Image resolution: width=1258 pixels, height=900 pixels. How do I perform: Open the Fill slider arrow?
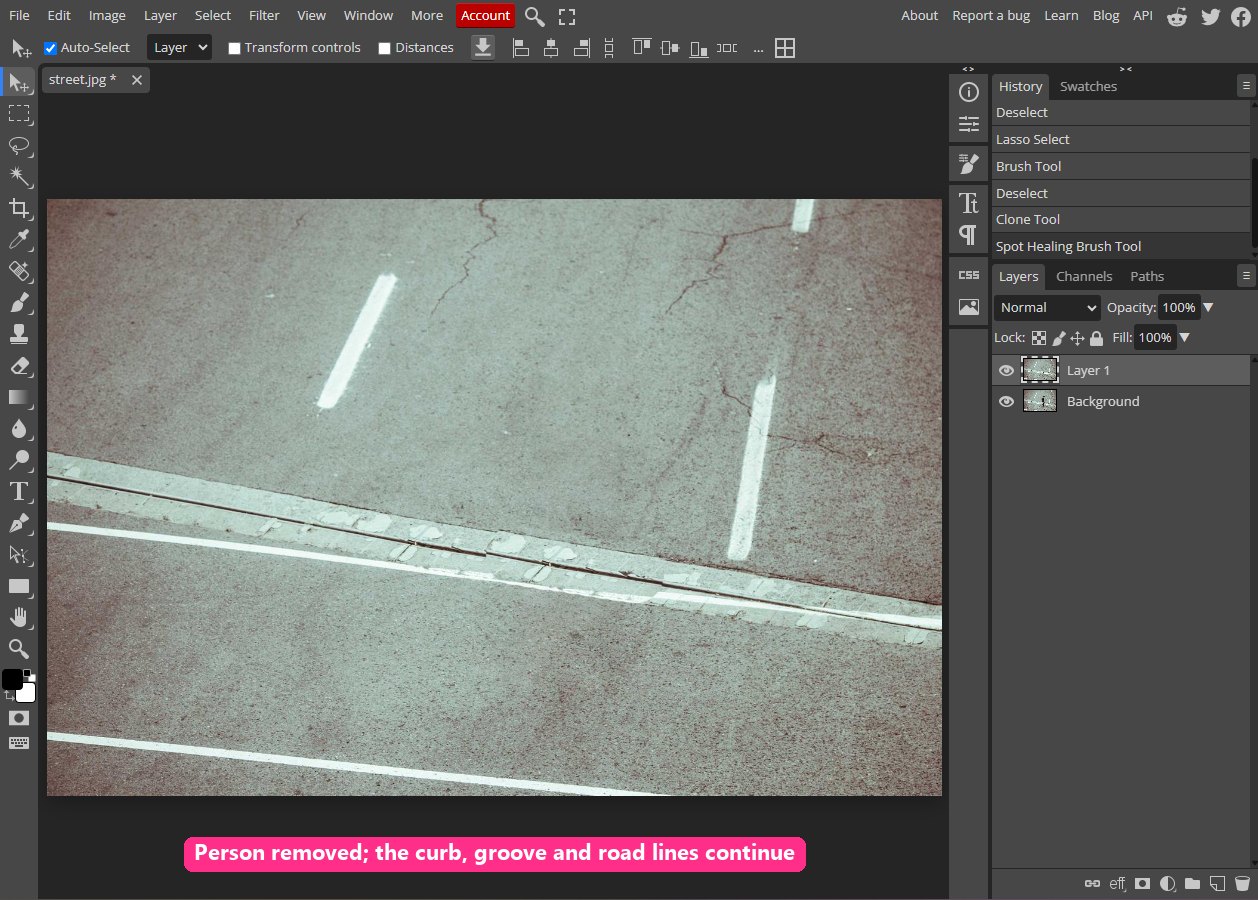point(1185,338)
